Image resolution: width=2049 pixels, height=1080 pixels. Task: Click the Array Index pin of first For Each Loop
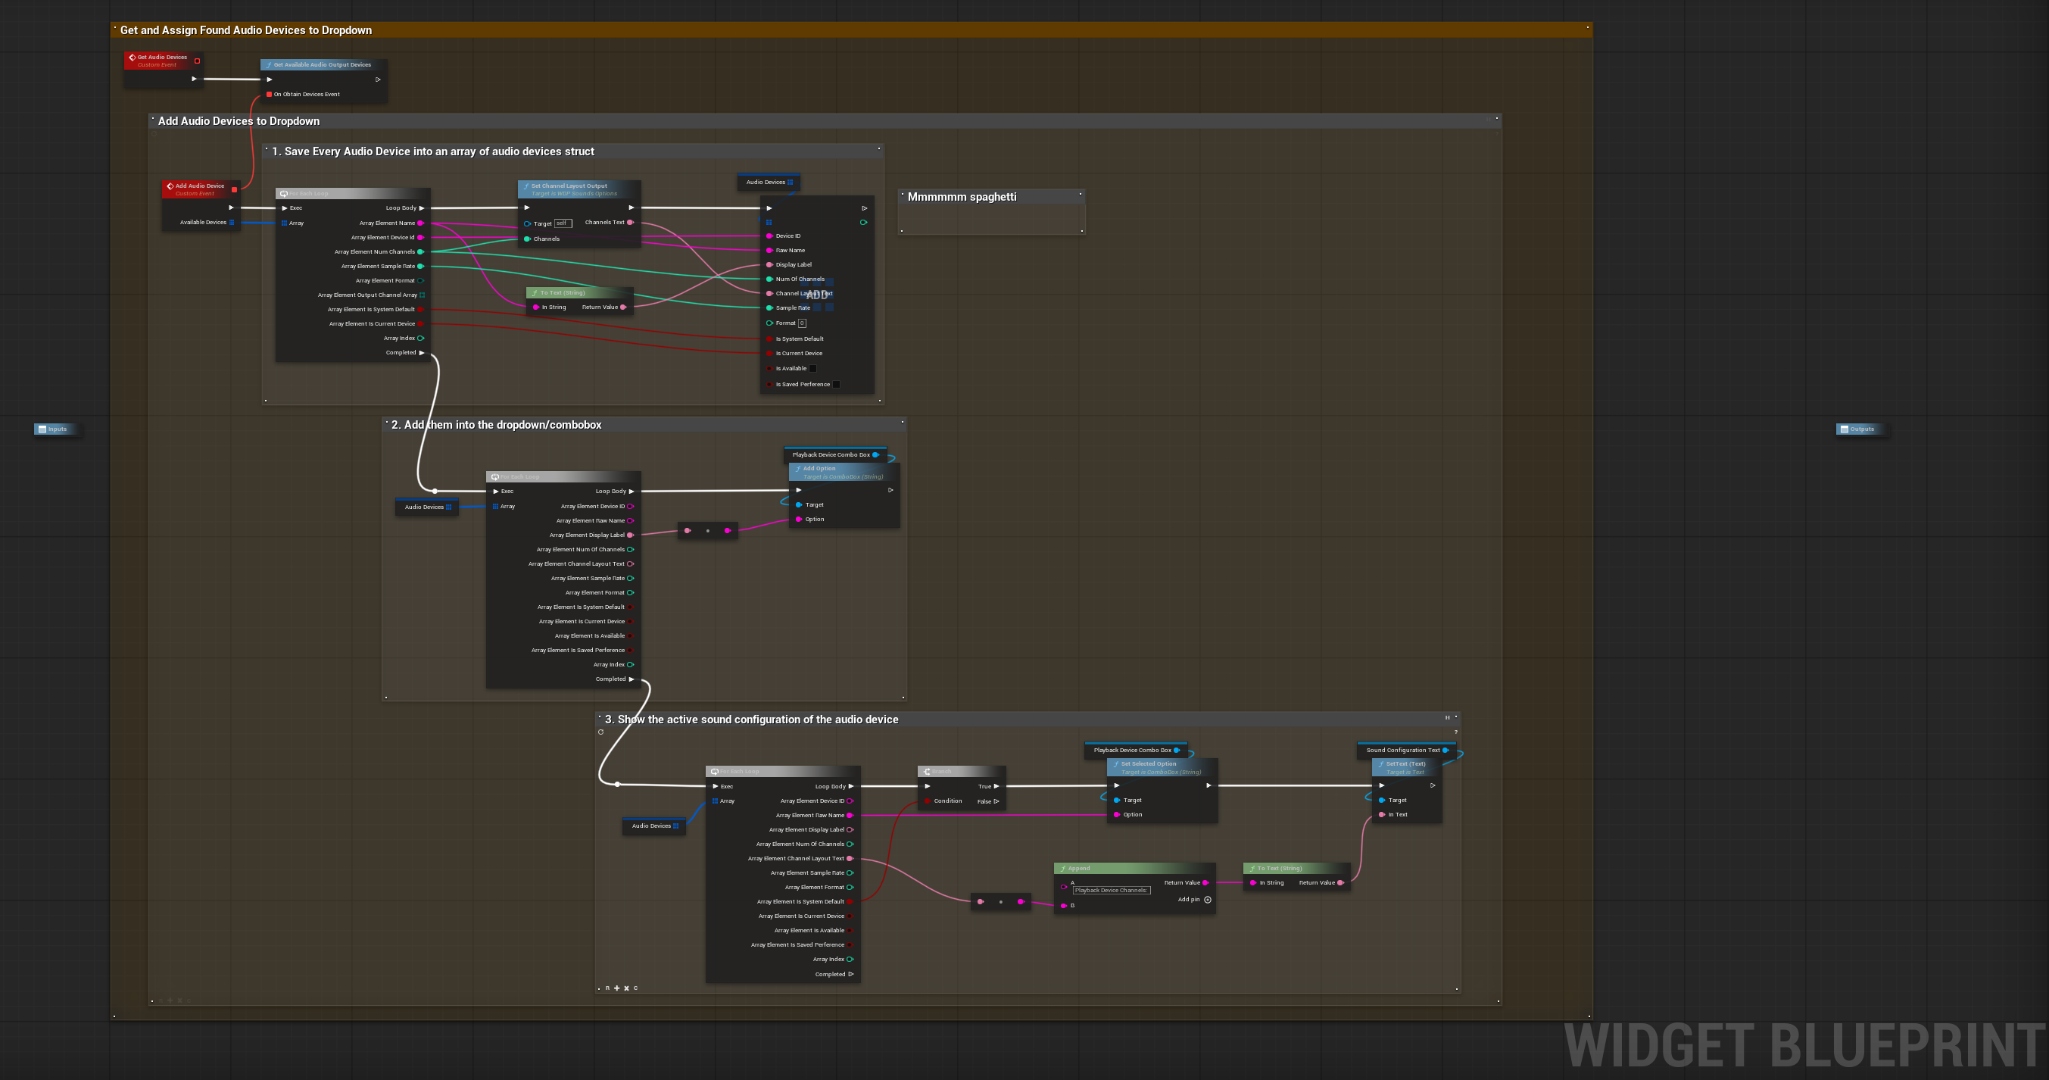tap(421, 338)
